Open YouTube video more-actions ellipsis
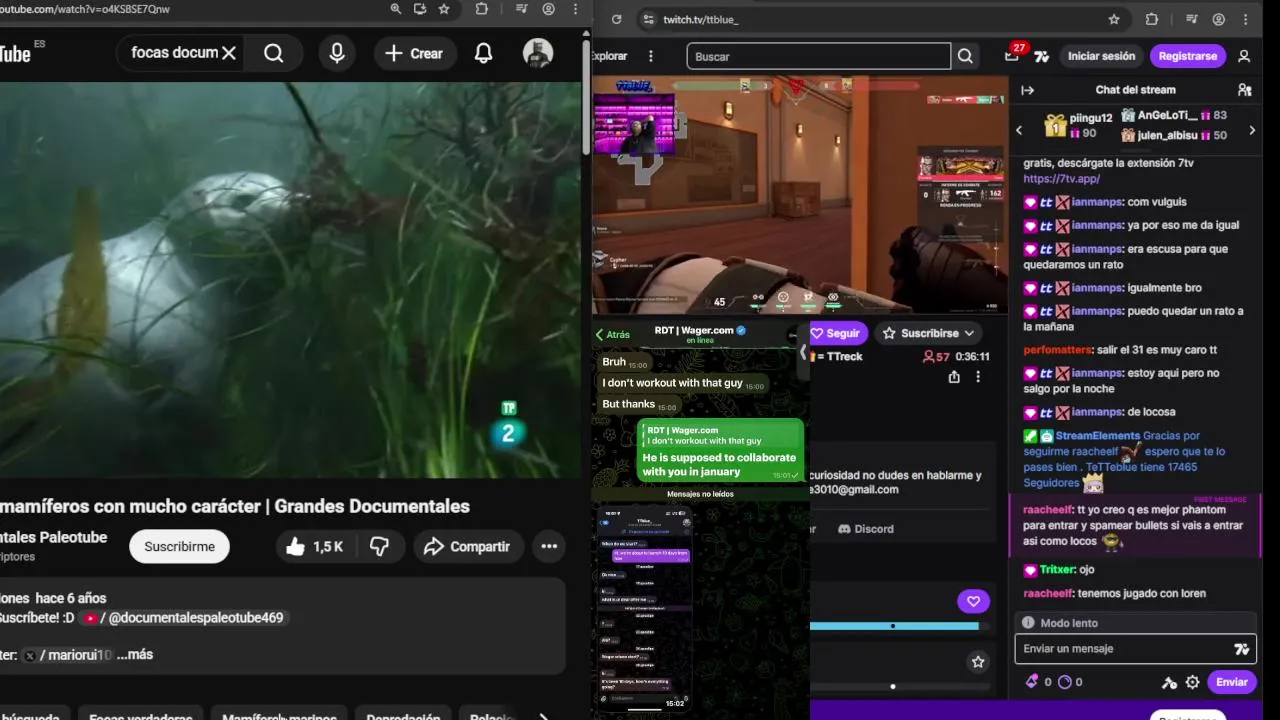This screenshot has width=1280, height=720. pos(549,546)
